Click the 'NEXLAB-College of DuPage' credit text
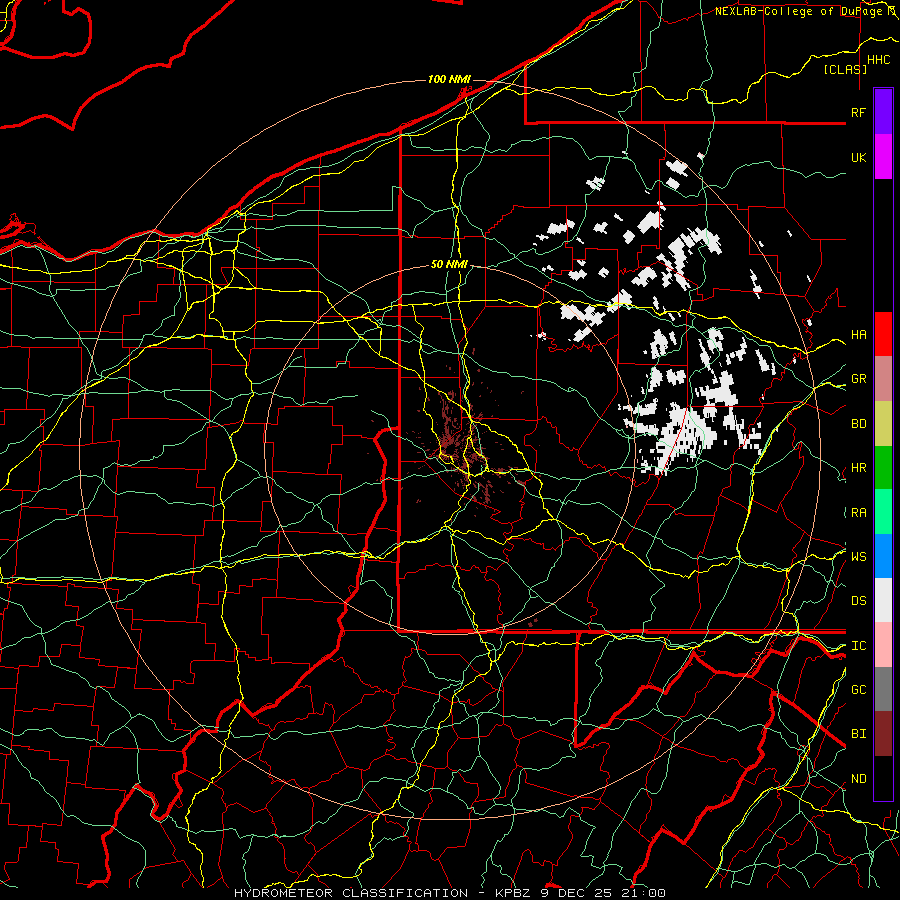 (800, 11)
